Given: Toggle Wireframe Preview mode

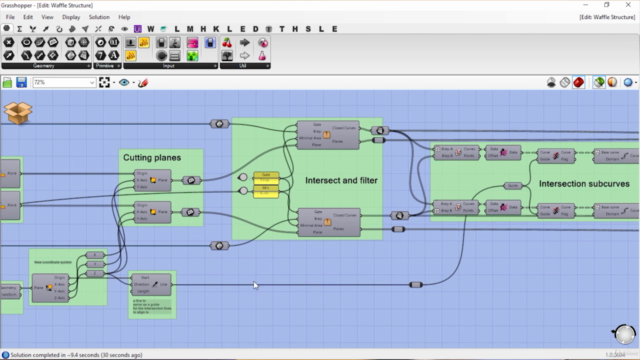Looking at the screenshot, I should click(565, 82).
